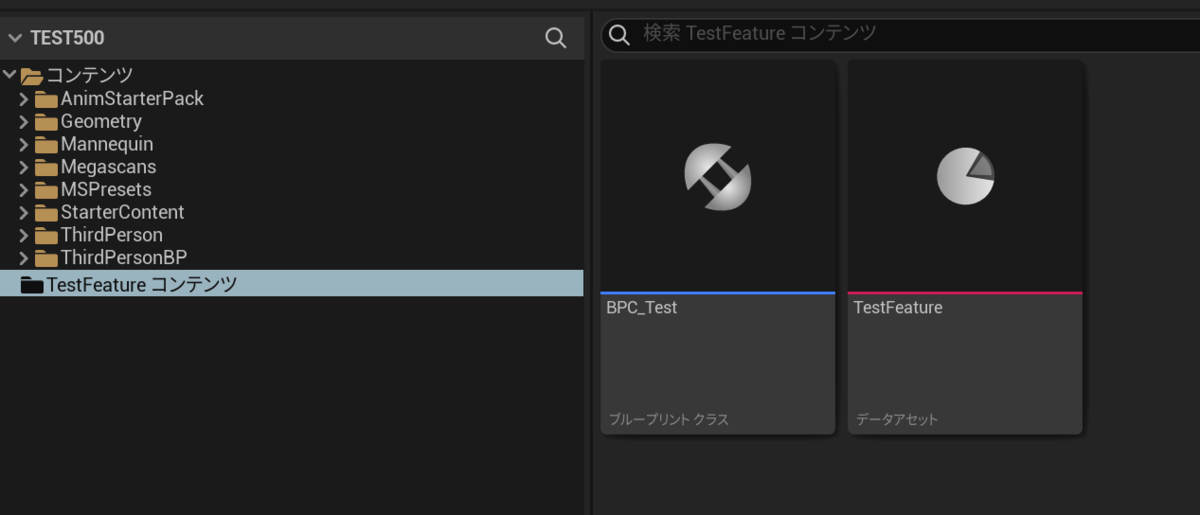Collapse the TEST500 section header arrow
This screenshot has width=1200, height=515.
click(14, 38)
